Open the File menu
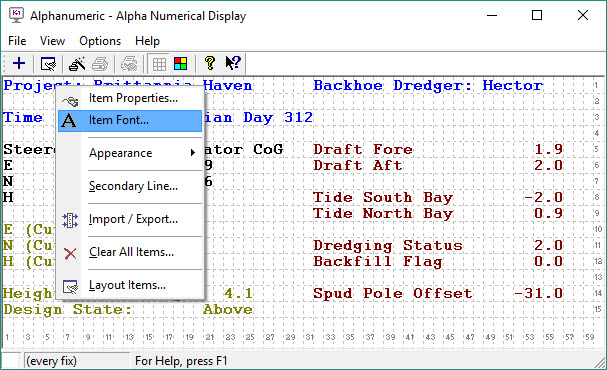 [x=17, y=41]
